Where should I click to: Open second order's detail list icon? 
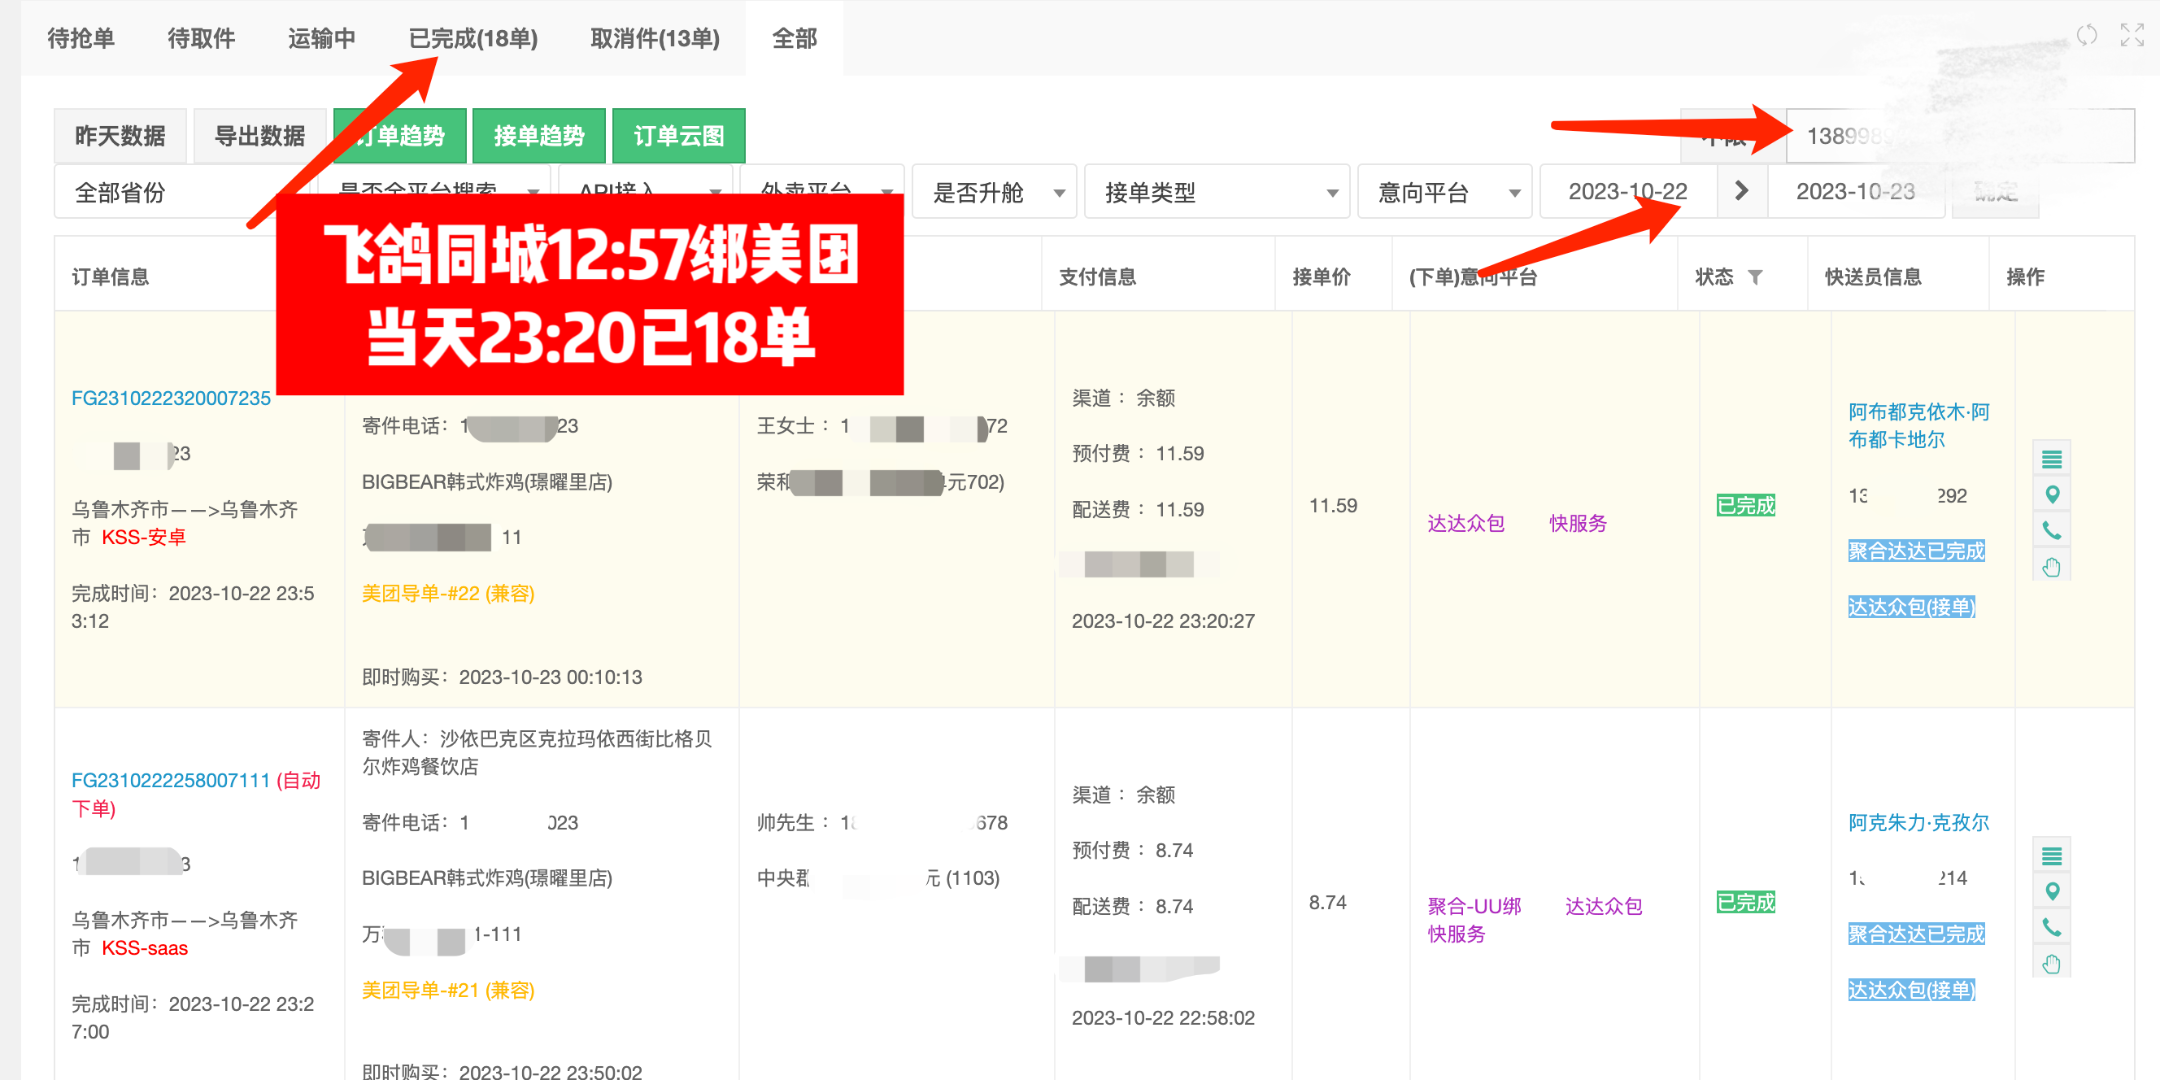click(x=2052, y=856)
